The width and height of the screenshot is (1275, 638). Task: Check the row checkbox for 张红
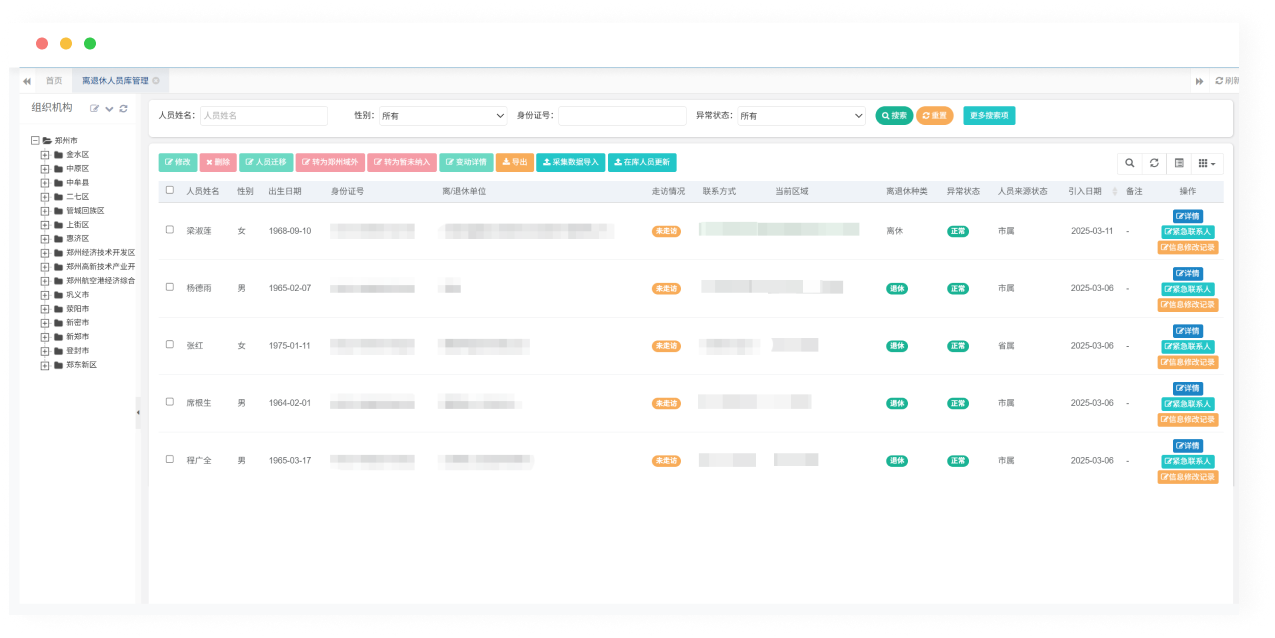(169, 344)
